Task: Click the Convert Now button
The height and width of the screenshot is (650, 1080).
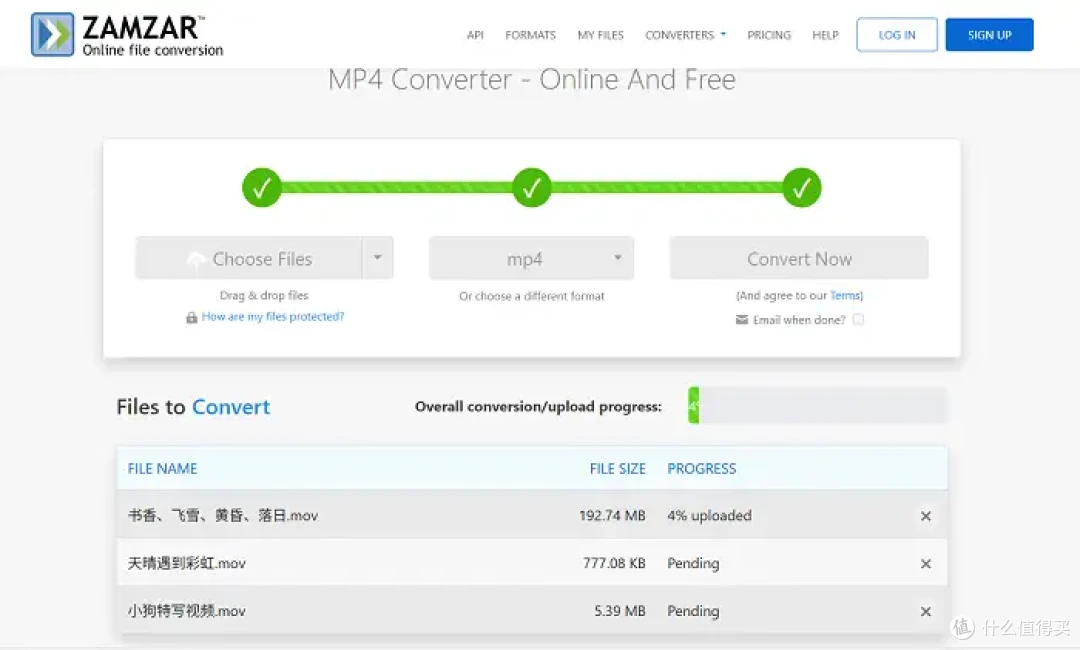Action: coord(799,258)
